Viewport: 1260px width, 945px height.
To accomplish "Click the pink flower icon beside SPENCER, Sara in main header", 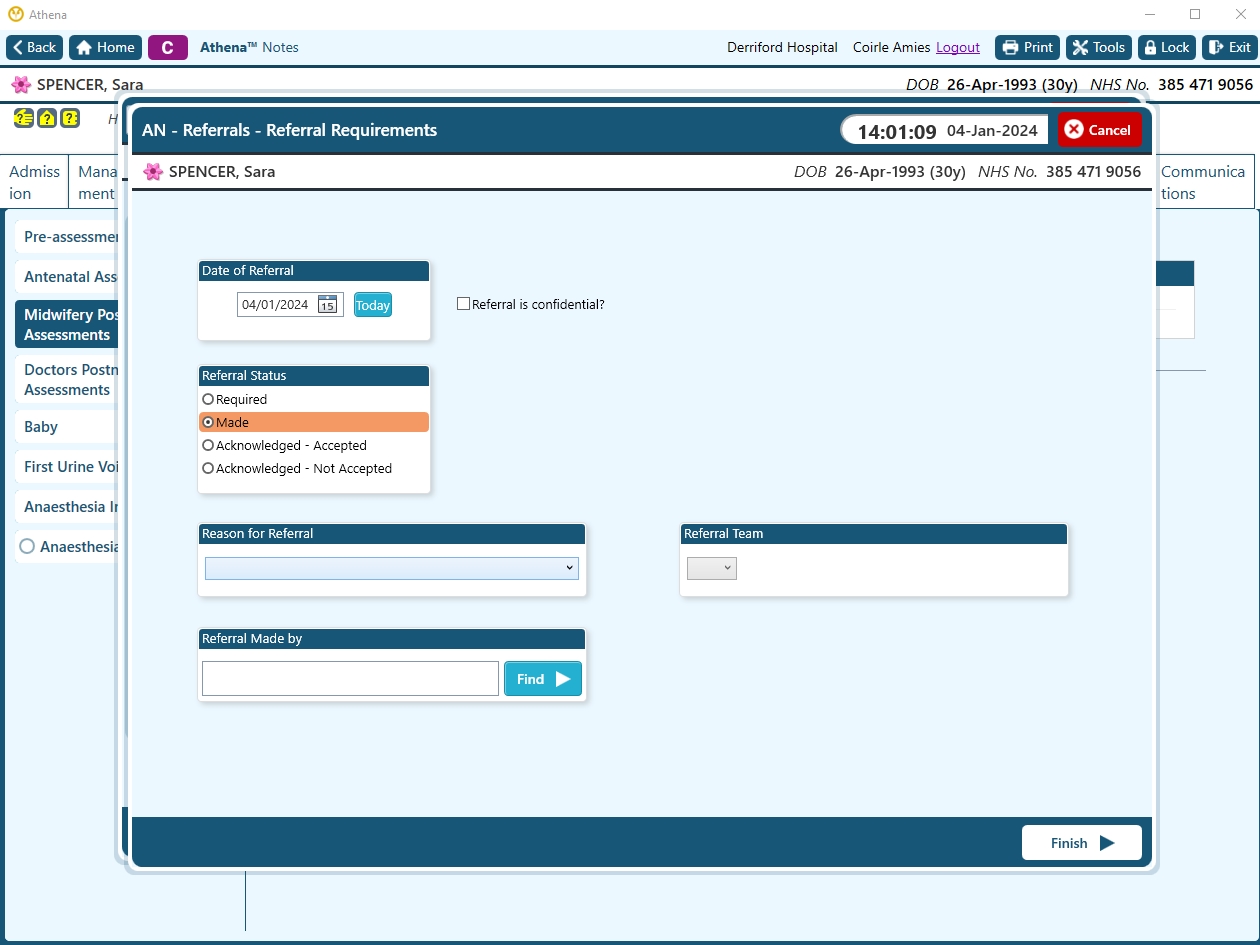I will coord(21,85).
